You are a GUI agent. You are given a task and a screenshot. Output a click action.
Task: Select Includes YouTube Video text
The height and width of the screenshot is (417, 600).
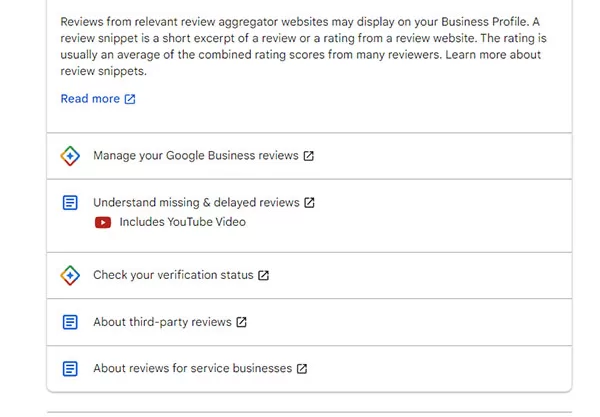click(x=183, y=222)
